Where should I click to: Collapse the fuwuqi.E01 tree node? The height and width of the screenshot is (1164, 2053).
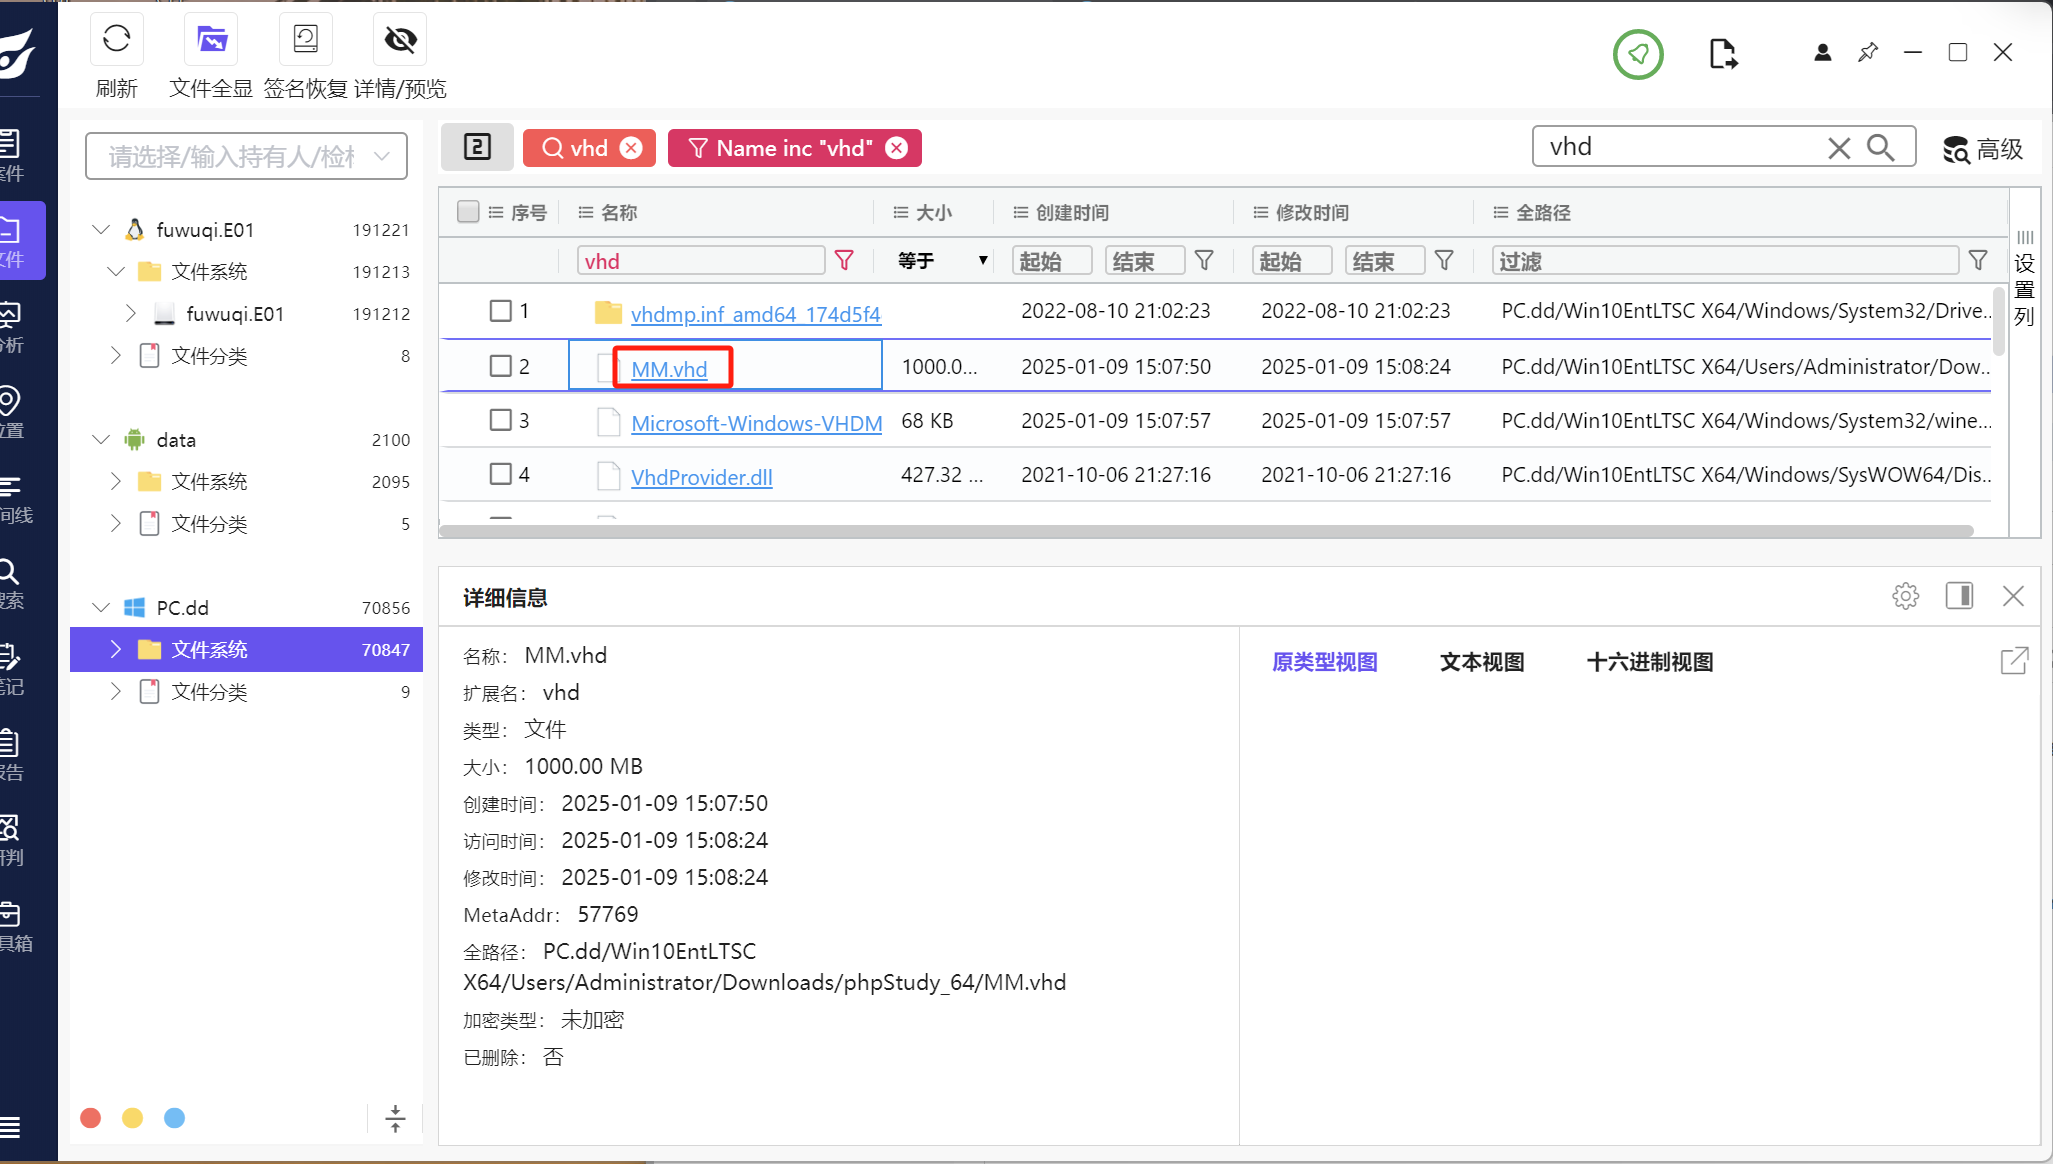(101, 230)
